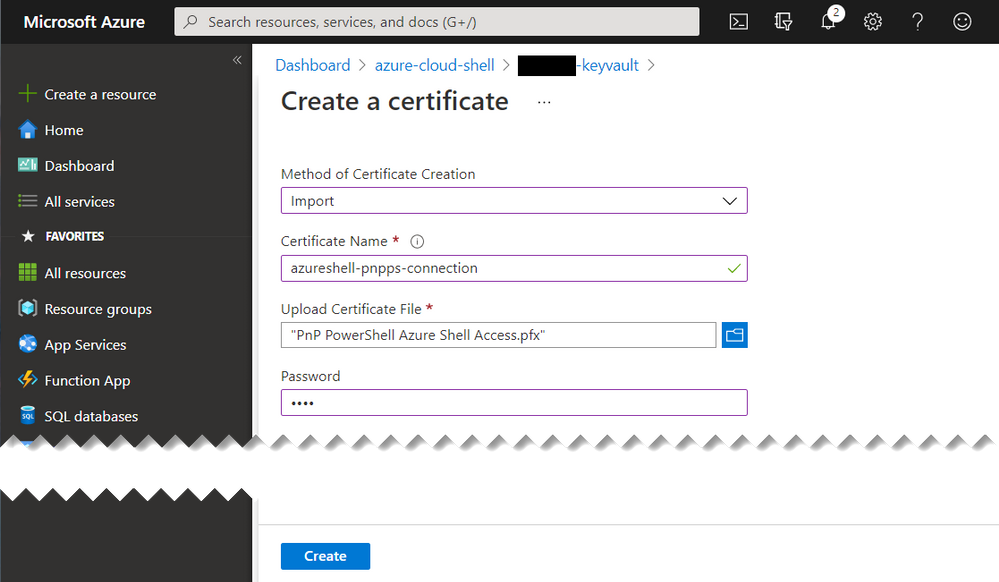Click the Function App lightning icon
999x582 pixels.
coord(27,379)
